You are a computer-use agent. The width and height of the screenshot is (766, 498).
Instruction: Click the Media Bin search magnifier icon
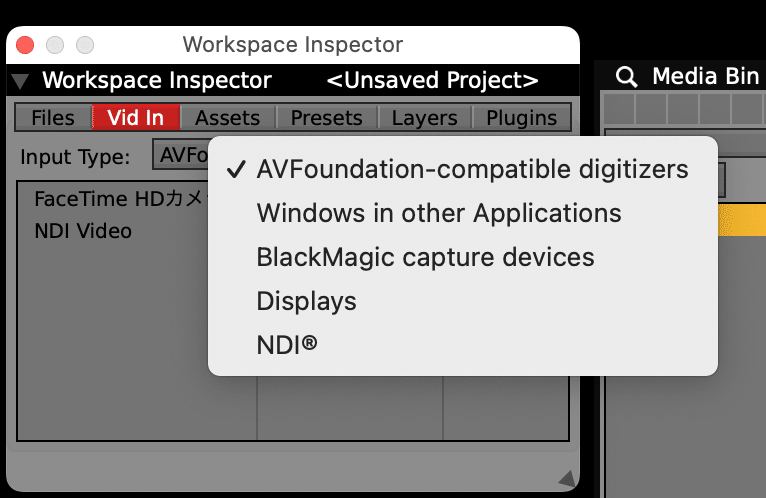pyautogui.click(x=626, y=78)
